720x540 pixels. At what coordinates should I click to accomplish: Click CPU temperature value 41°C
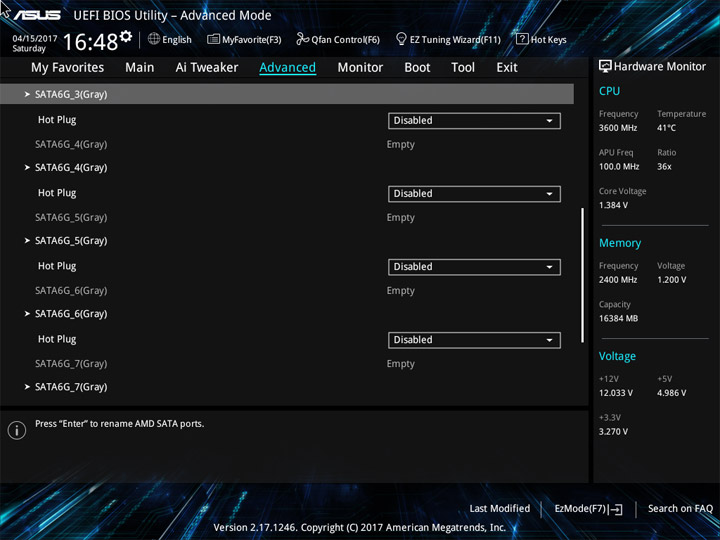pos(666,128)
